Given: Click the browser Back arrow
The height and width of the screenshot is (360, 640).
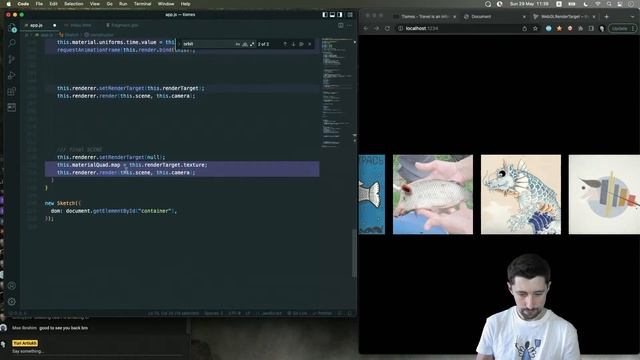Looking at the screenshot, I should tap(366, 29).
